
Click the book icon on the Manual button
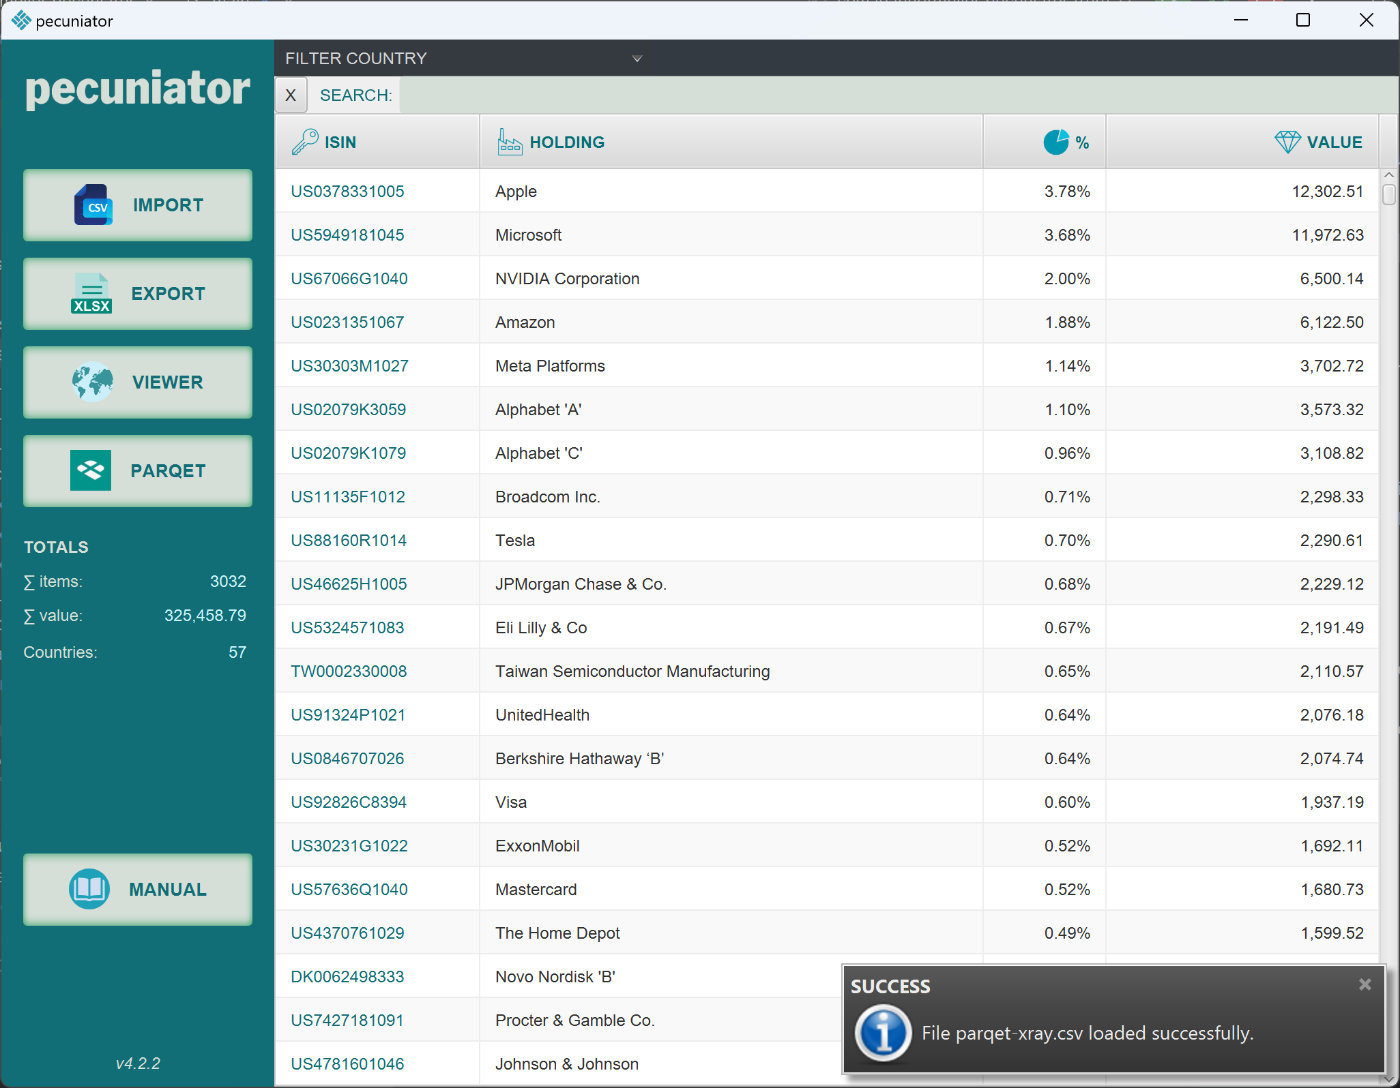coord(91,889)
